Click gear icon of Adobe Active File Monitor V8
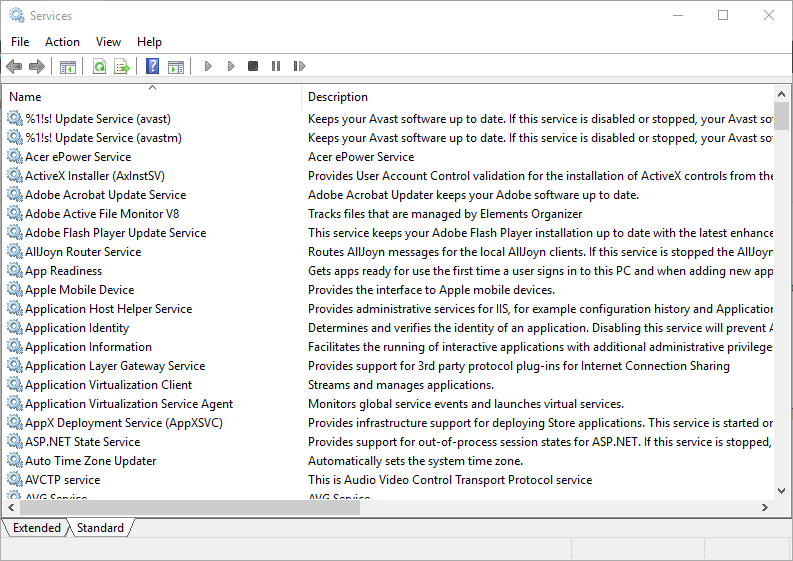 click(x=15, y=214)
